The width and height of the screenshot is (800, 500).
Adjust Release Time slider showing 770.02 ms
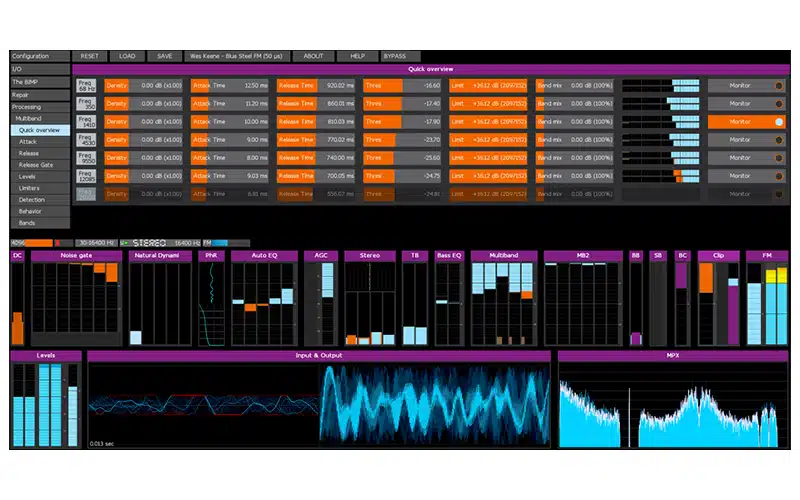(316, 140)
